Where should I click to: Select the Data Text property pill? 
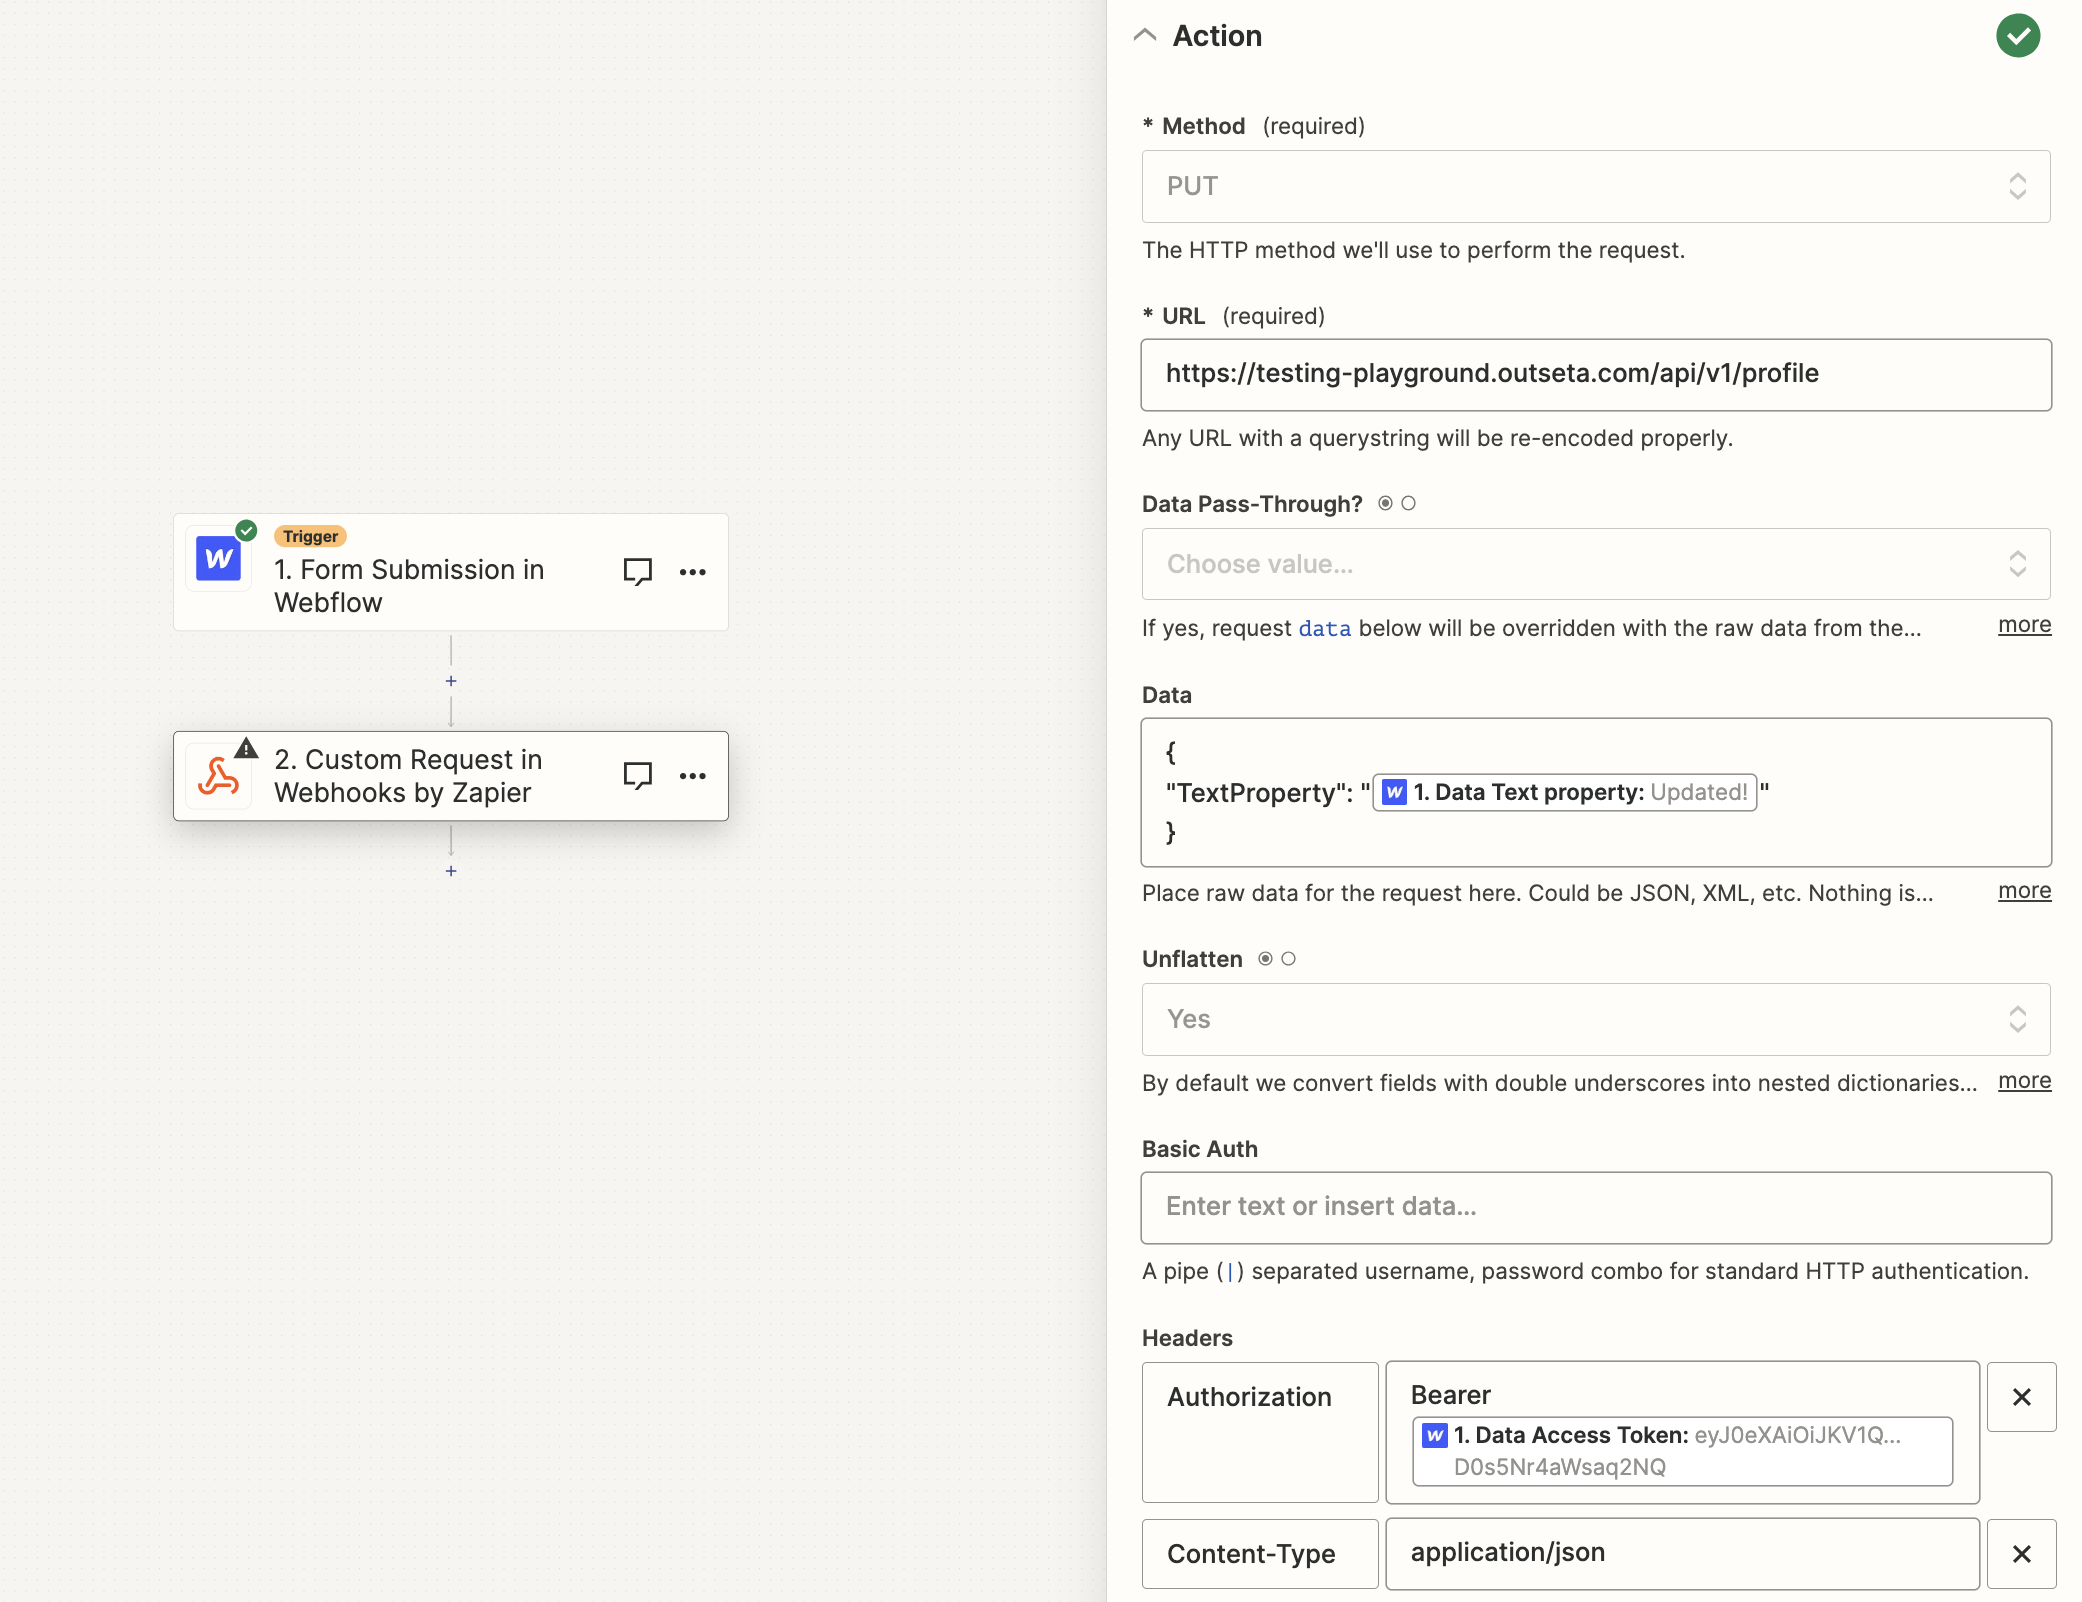pyautogui.click(x=1565, y=792)
